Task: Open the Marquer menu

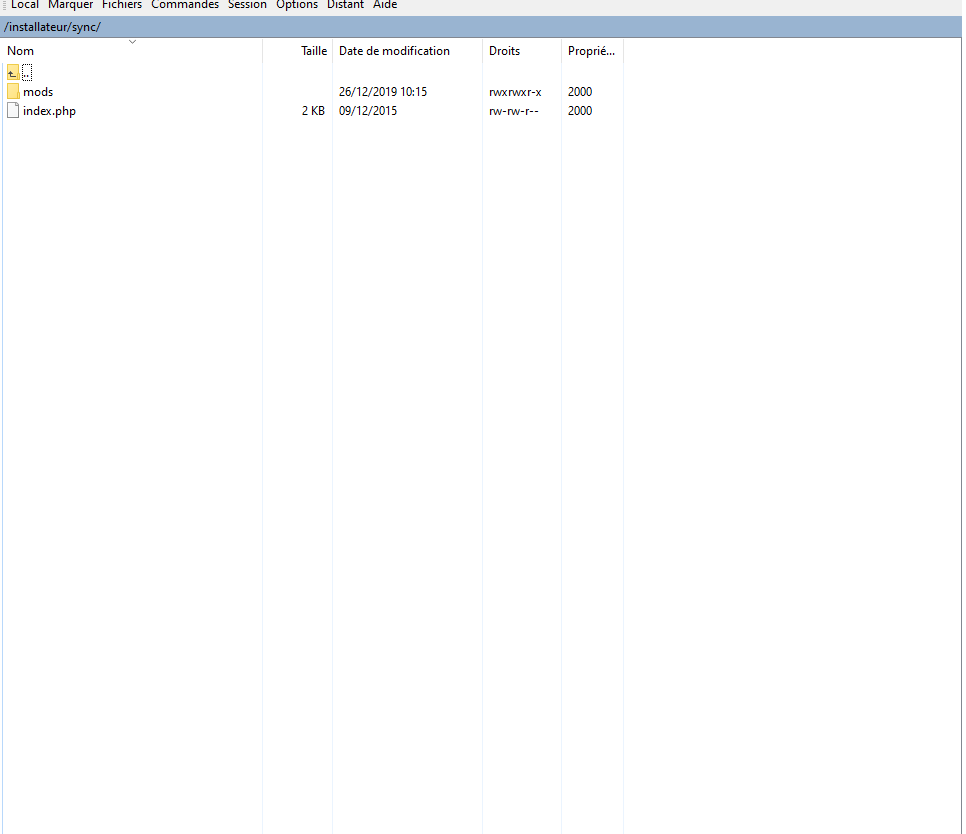Action: click(x=70, y=5)
